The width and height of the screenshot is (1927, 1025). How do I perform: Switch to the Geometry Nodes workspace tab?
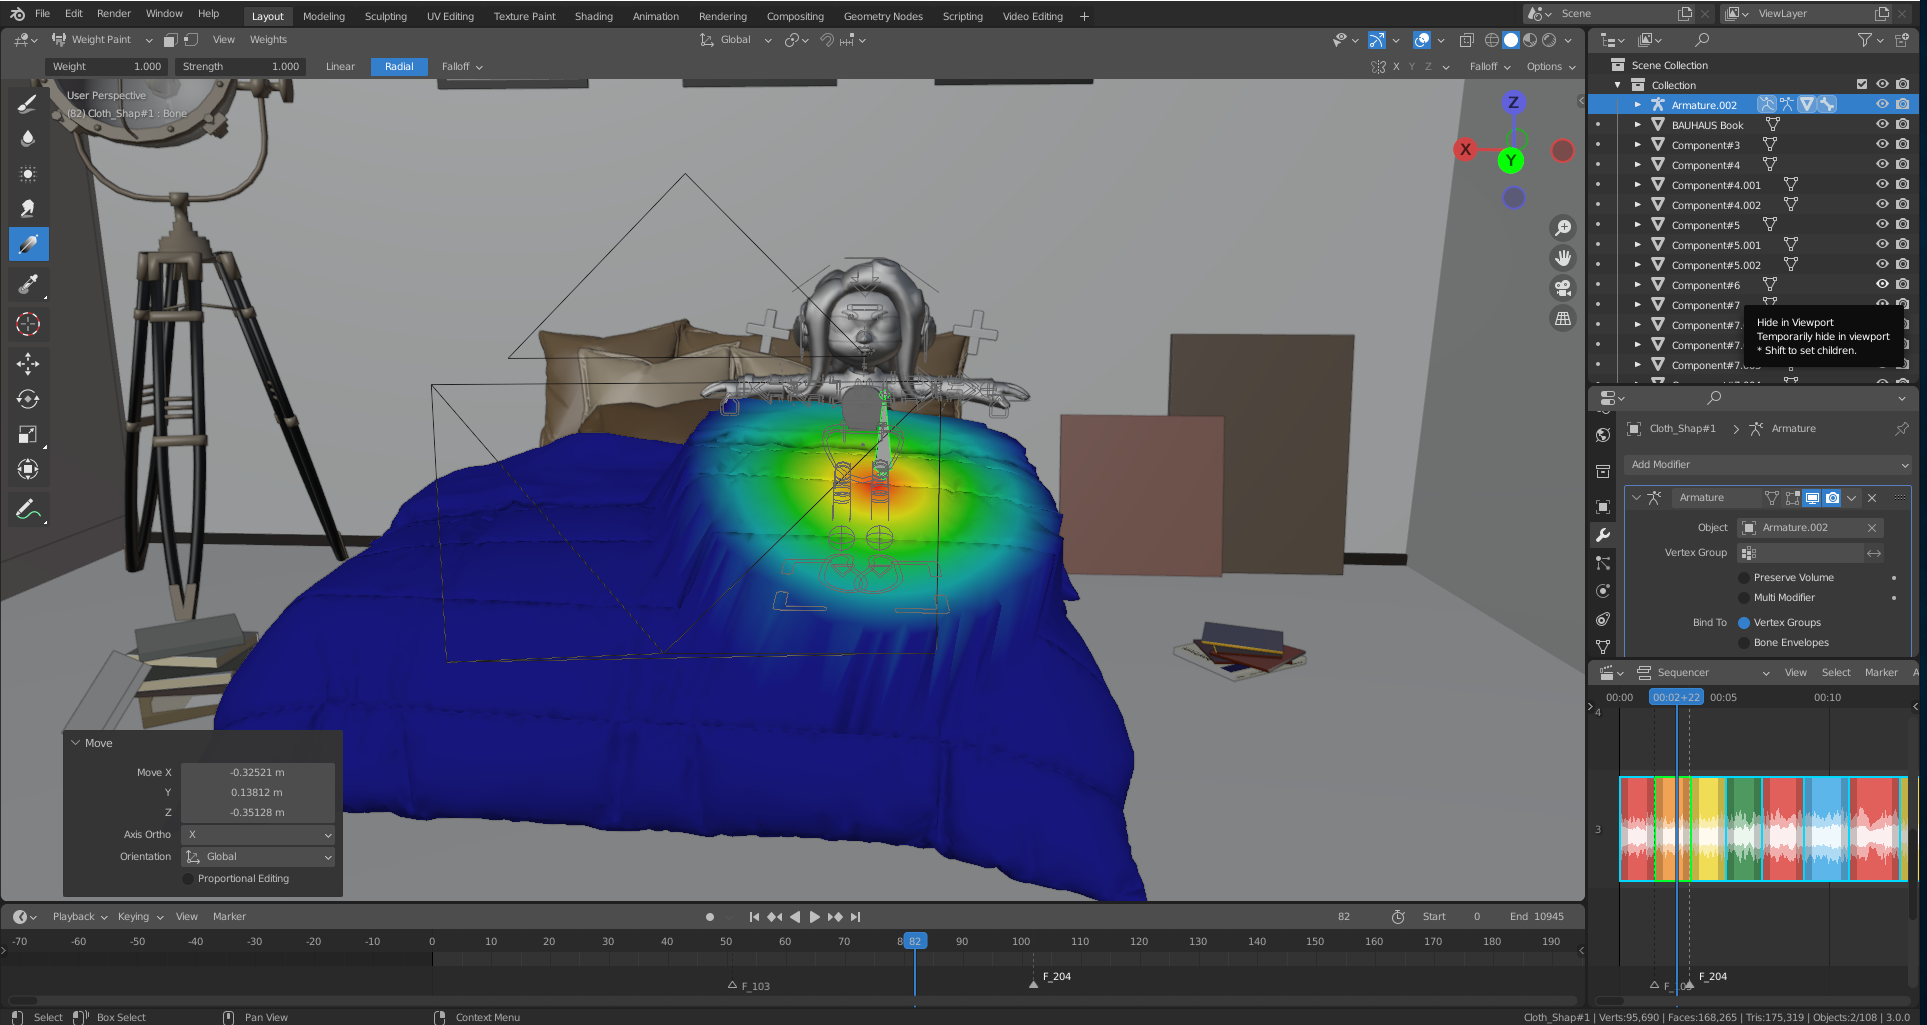click(x=883, y=16)
